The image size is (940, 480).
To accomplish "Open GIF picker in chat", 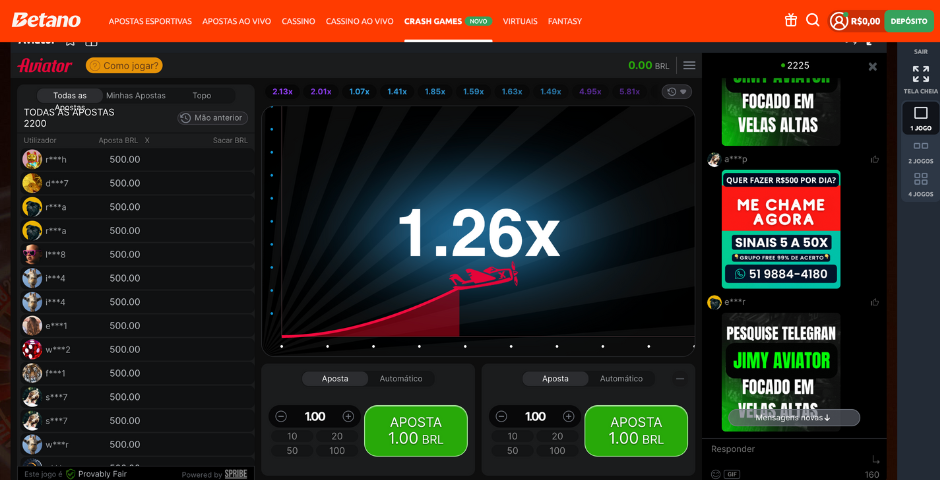I will tap(731, 474).
